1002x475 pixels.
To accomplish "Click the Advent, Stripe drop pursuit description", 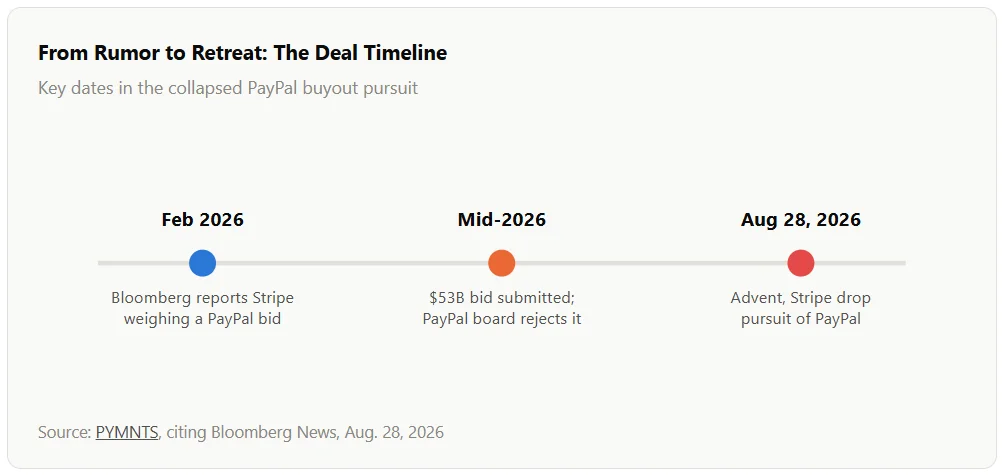I will 801,308.
